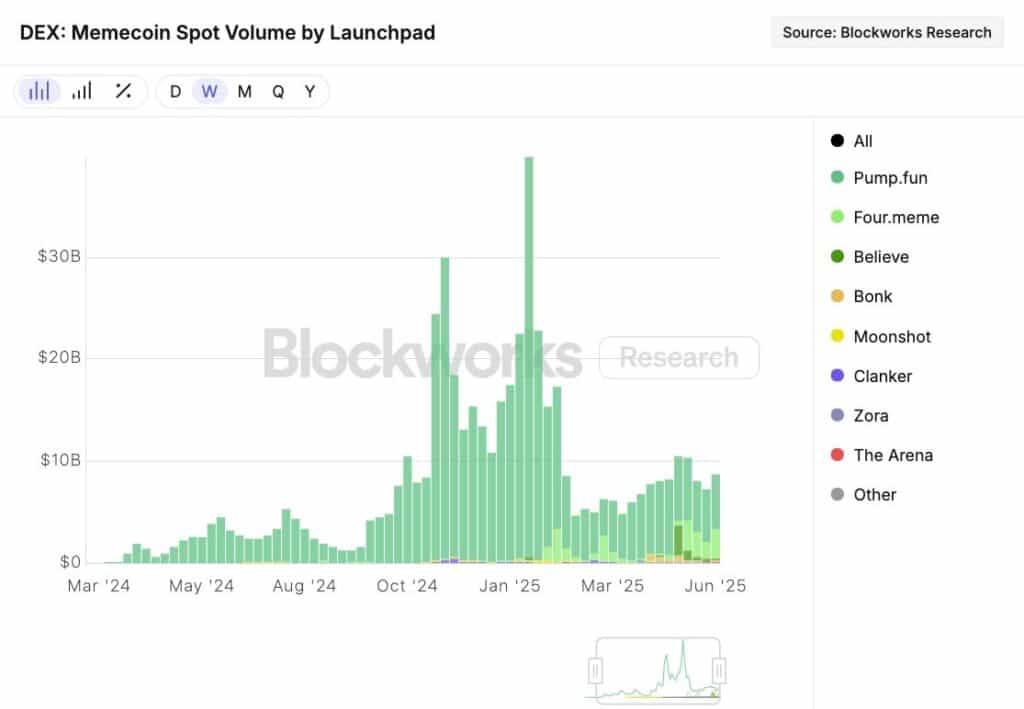This screenshot has width=1024, height=709.
Task: Click the May '24 axis label
Action: point(201,586)
